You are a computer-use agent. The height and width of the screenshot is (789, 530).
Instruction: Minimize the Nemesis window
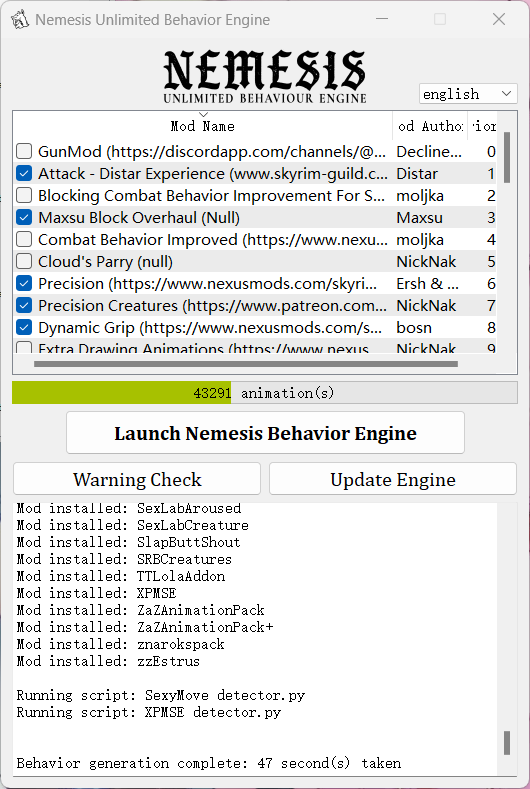point(382,19)
